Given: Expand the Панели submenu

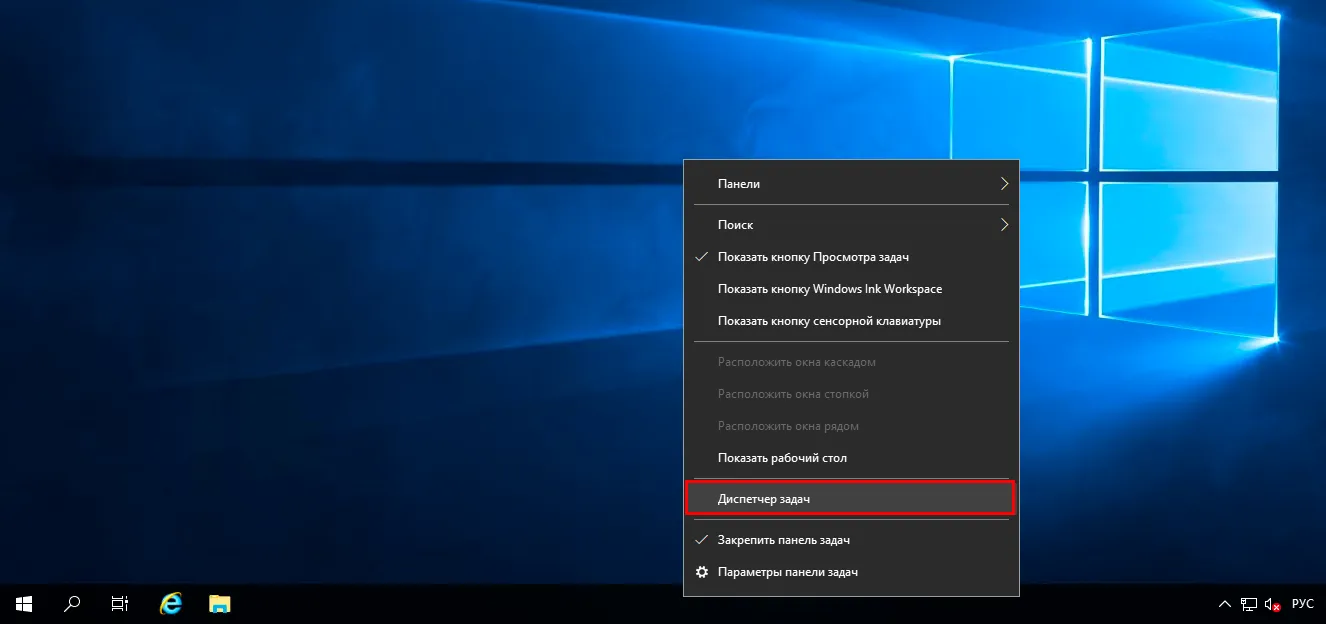Looking at the screenshot, I should click(850, 184).
